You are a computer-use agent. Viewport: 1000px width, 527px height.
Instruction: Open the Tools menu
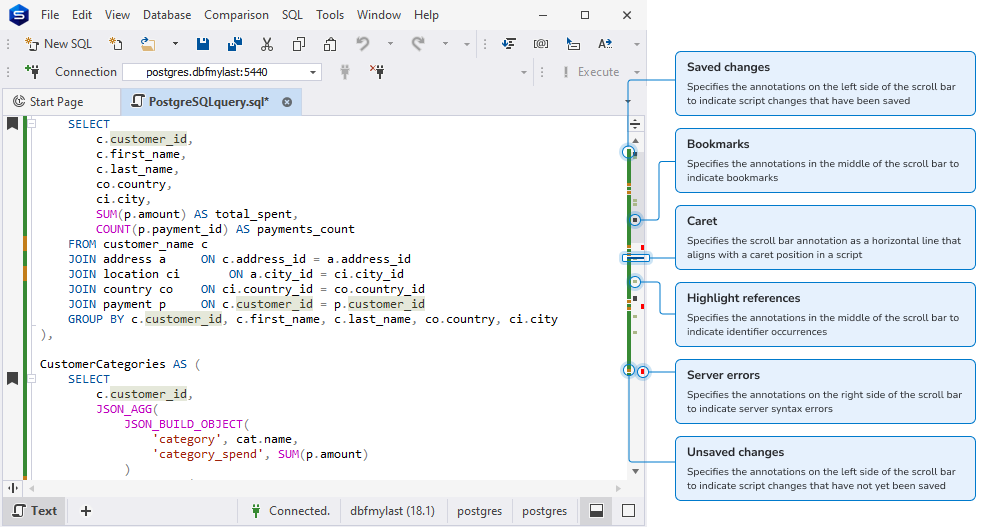click(x=330, y=15)
